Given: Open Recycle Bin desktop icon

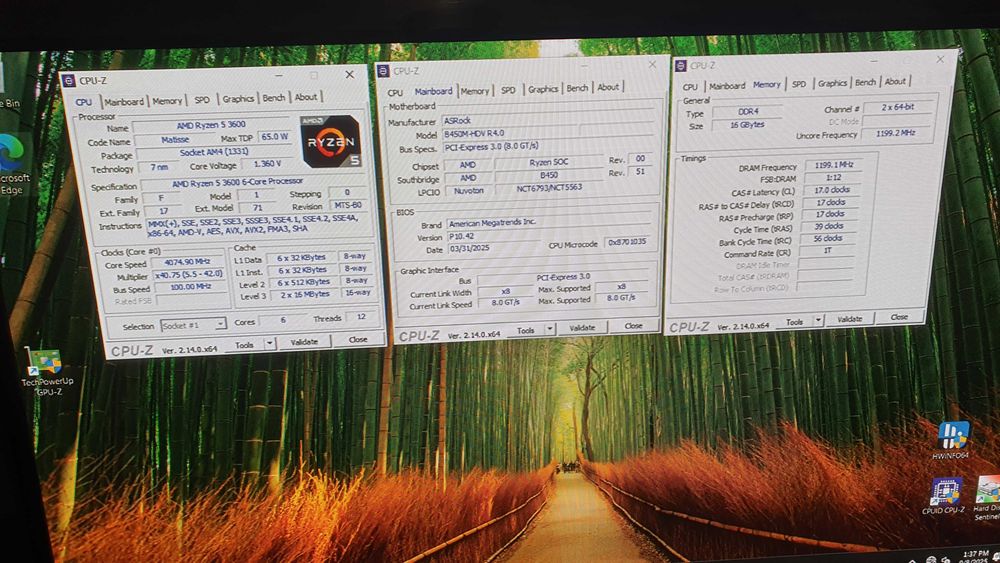Looking at the screenshot, I should (x=9, y=86).
